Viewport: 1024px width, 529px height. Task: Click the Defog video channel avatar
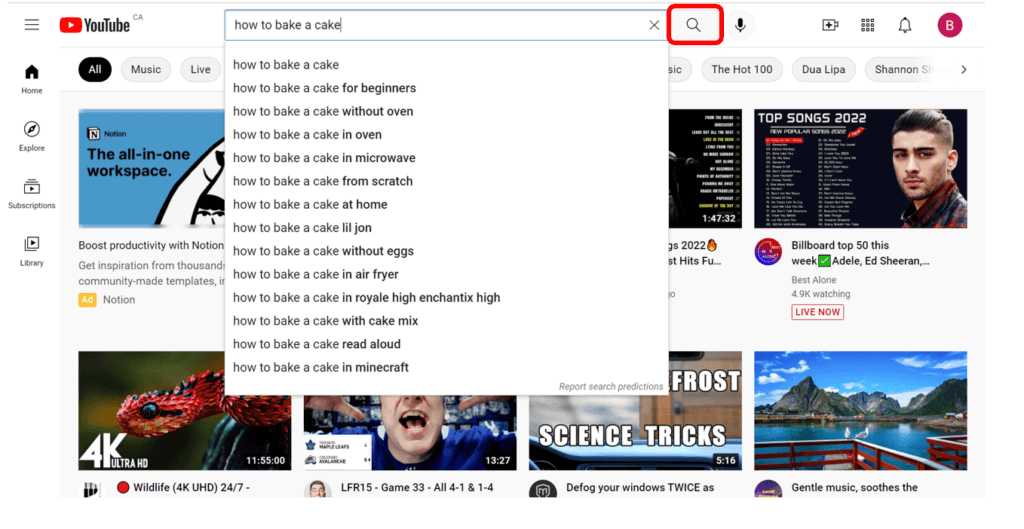click(543, 489)
